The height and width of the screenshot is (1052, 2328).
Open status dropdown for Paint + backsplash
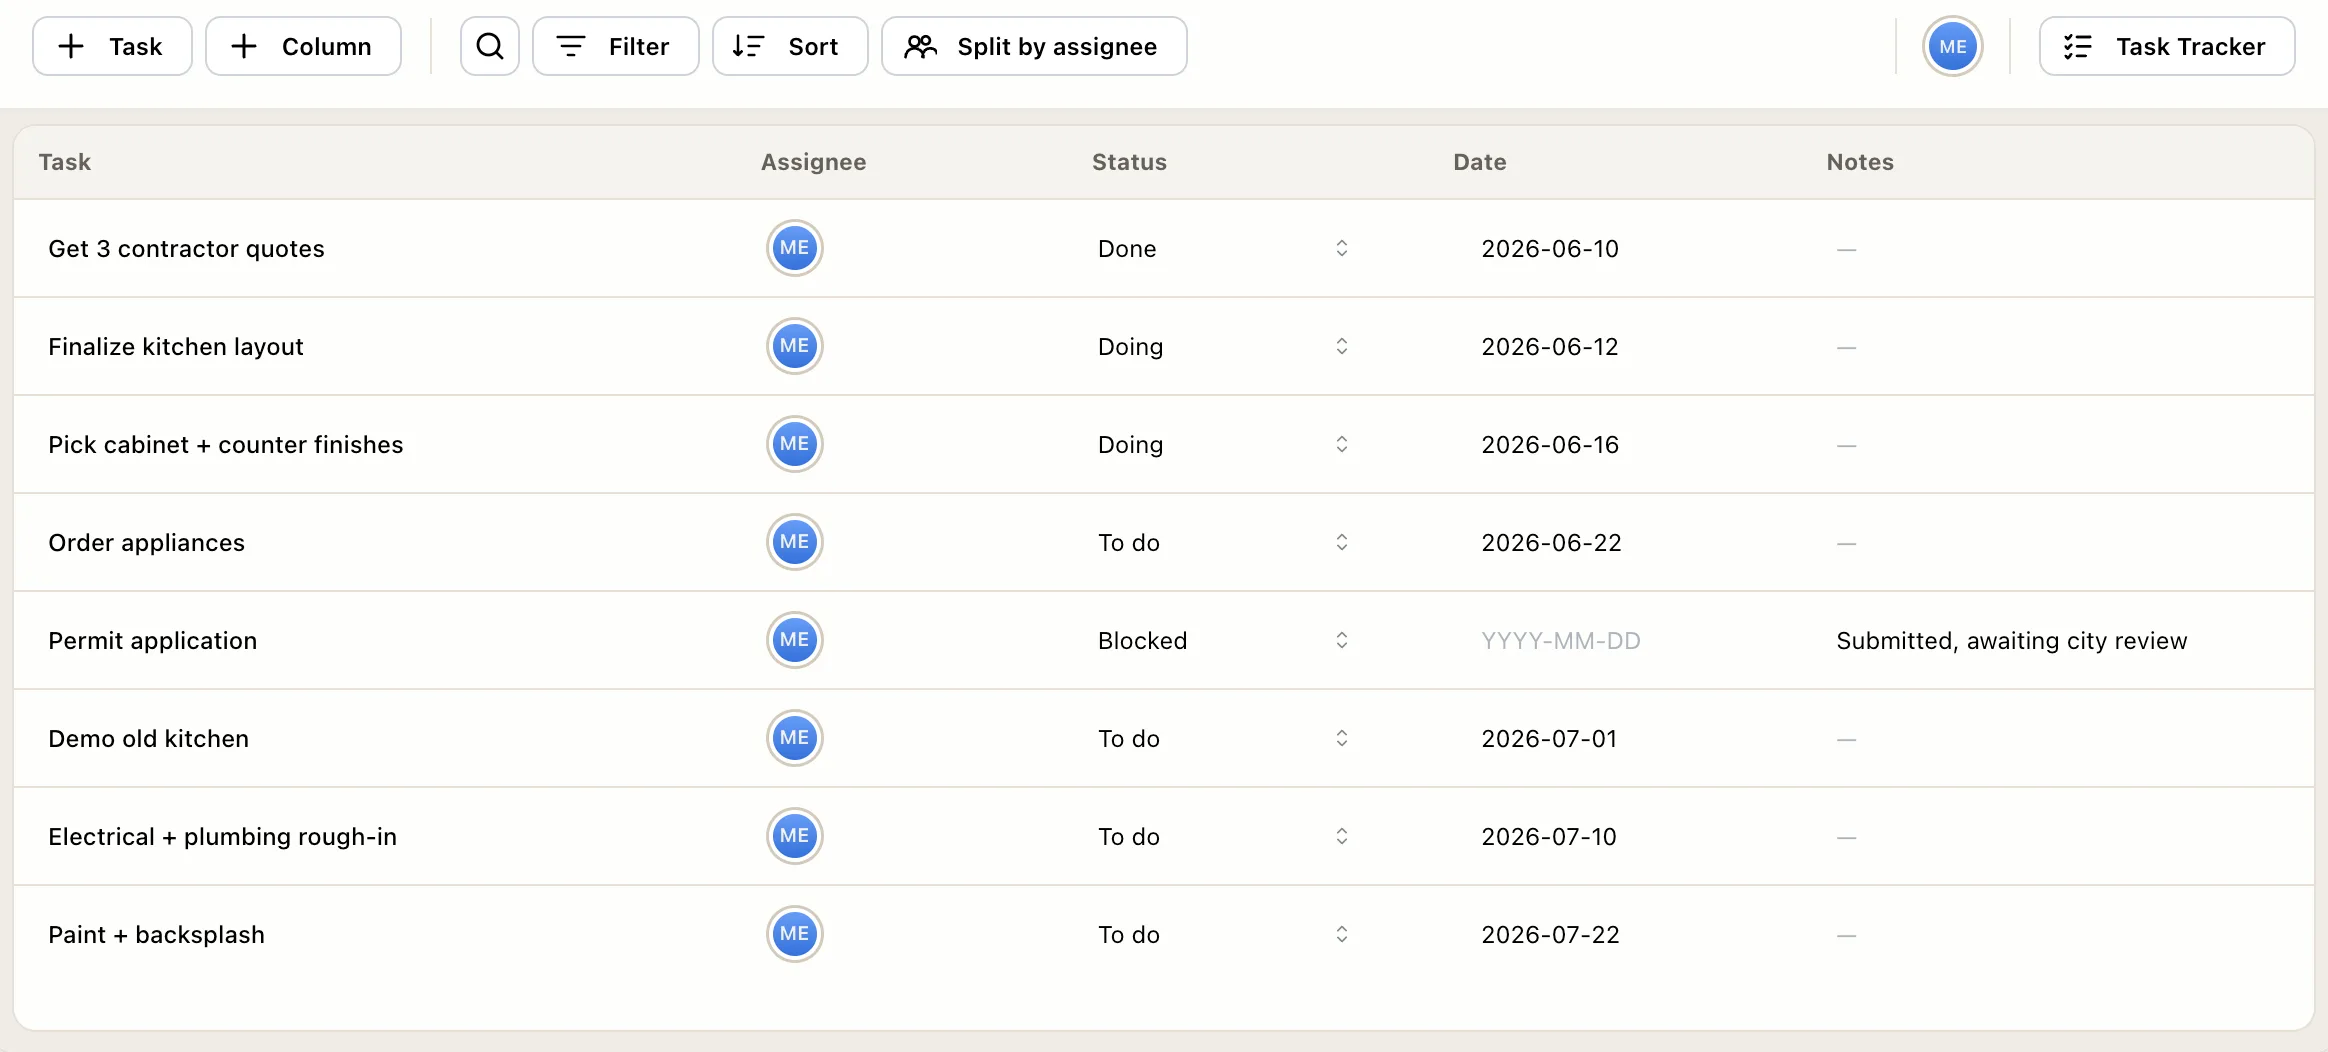pos(1224,934)
